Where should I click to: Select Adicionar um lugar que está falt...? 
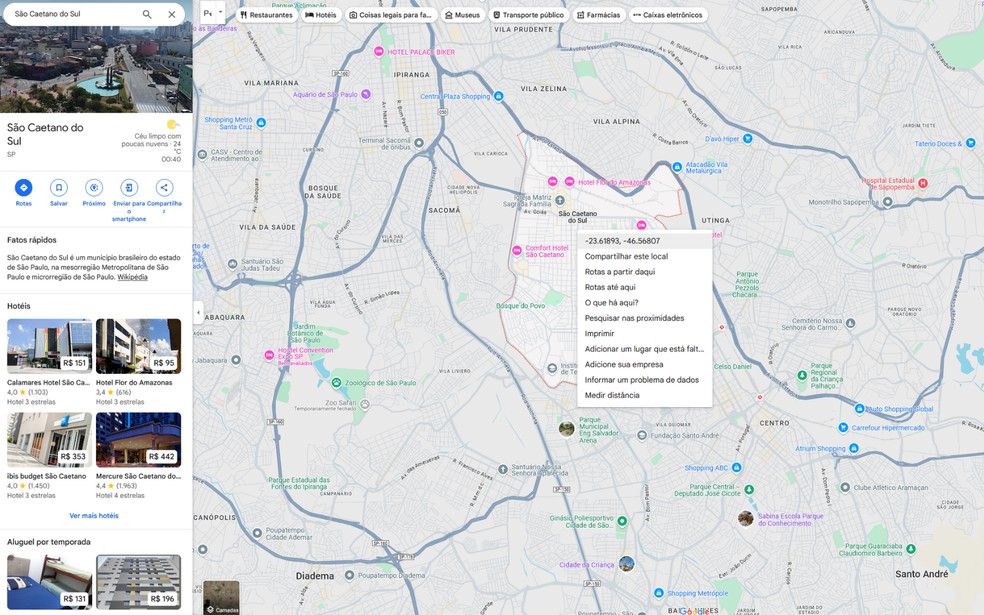tap(644, 349)
